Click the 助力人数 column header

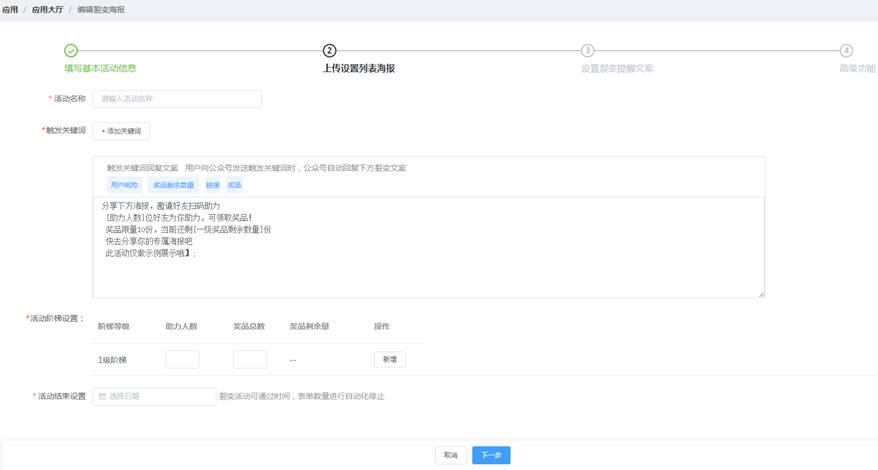click(x=181, y=326)
